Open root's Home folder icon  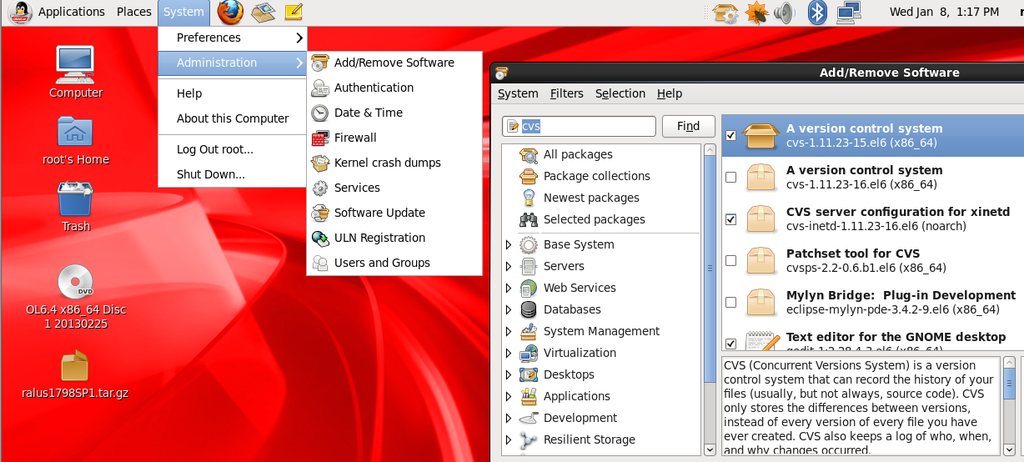click(76, 139)
